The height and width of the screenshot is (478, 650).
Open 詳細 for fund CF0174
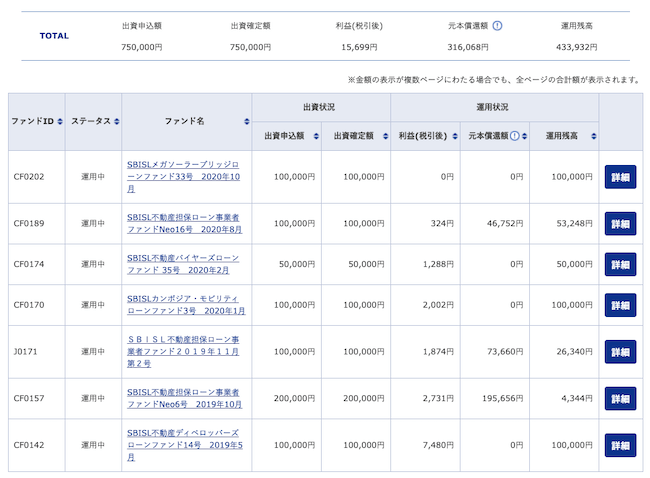(620, 264)
